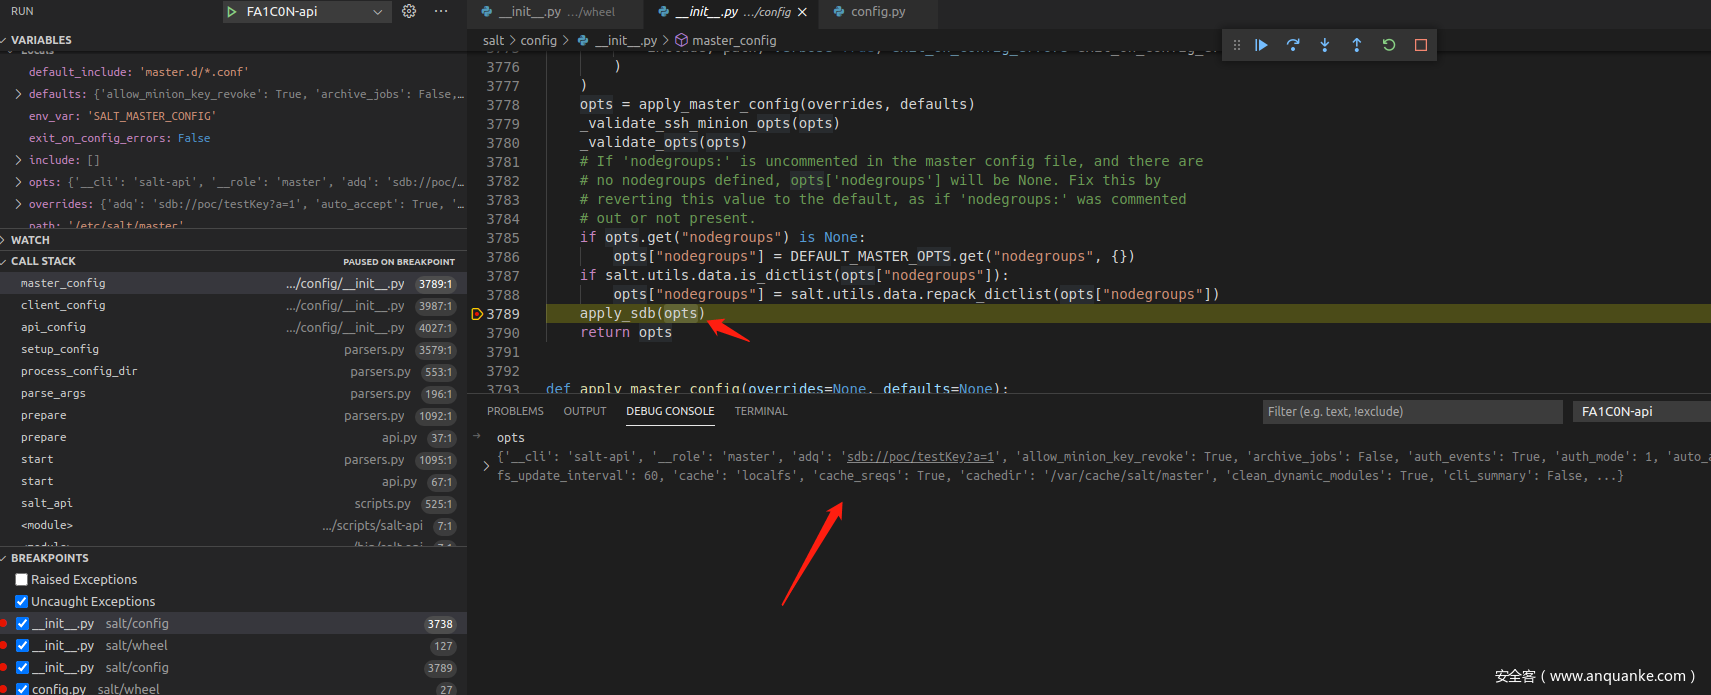Switch to the TERMINAL panel tab
The image size is (1711, 695).
(x=761, y=411)
